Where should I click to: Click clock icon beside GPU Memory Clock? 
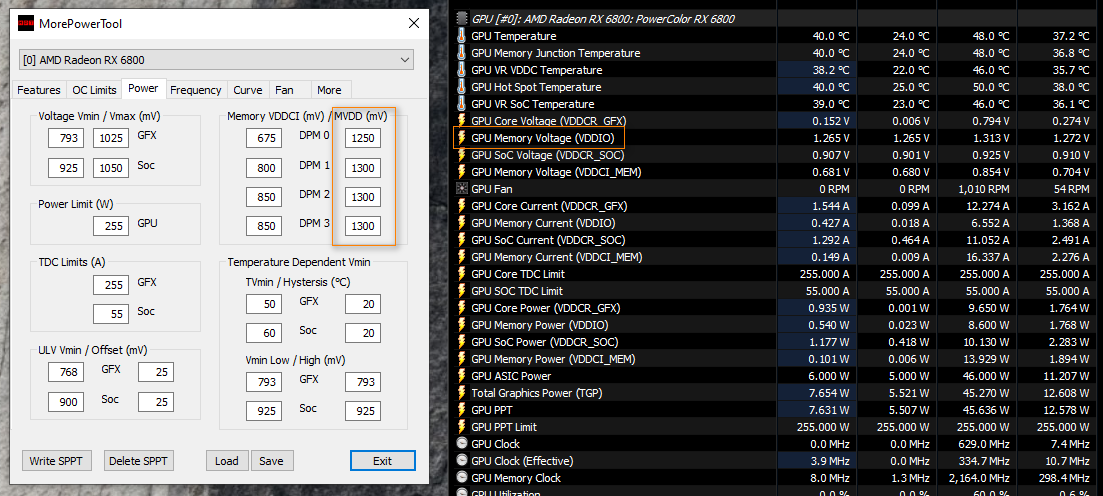point(461,478)
